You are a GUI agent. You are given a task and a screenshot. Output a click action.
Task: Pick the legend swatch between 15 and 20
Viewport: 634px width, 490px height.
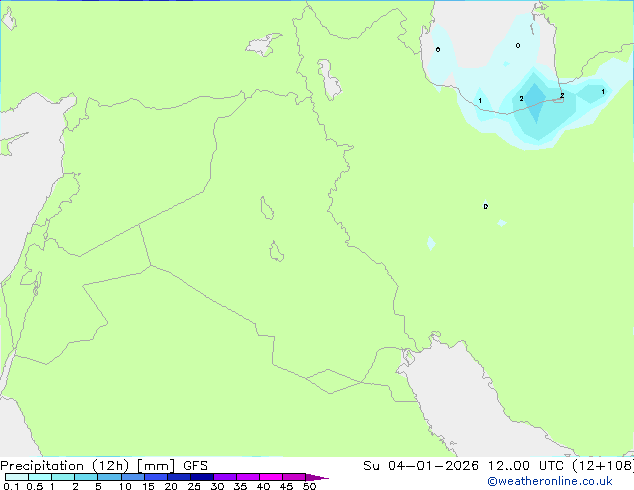point(156,477)
